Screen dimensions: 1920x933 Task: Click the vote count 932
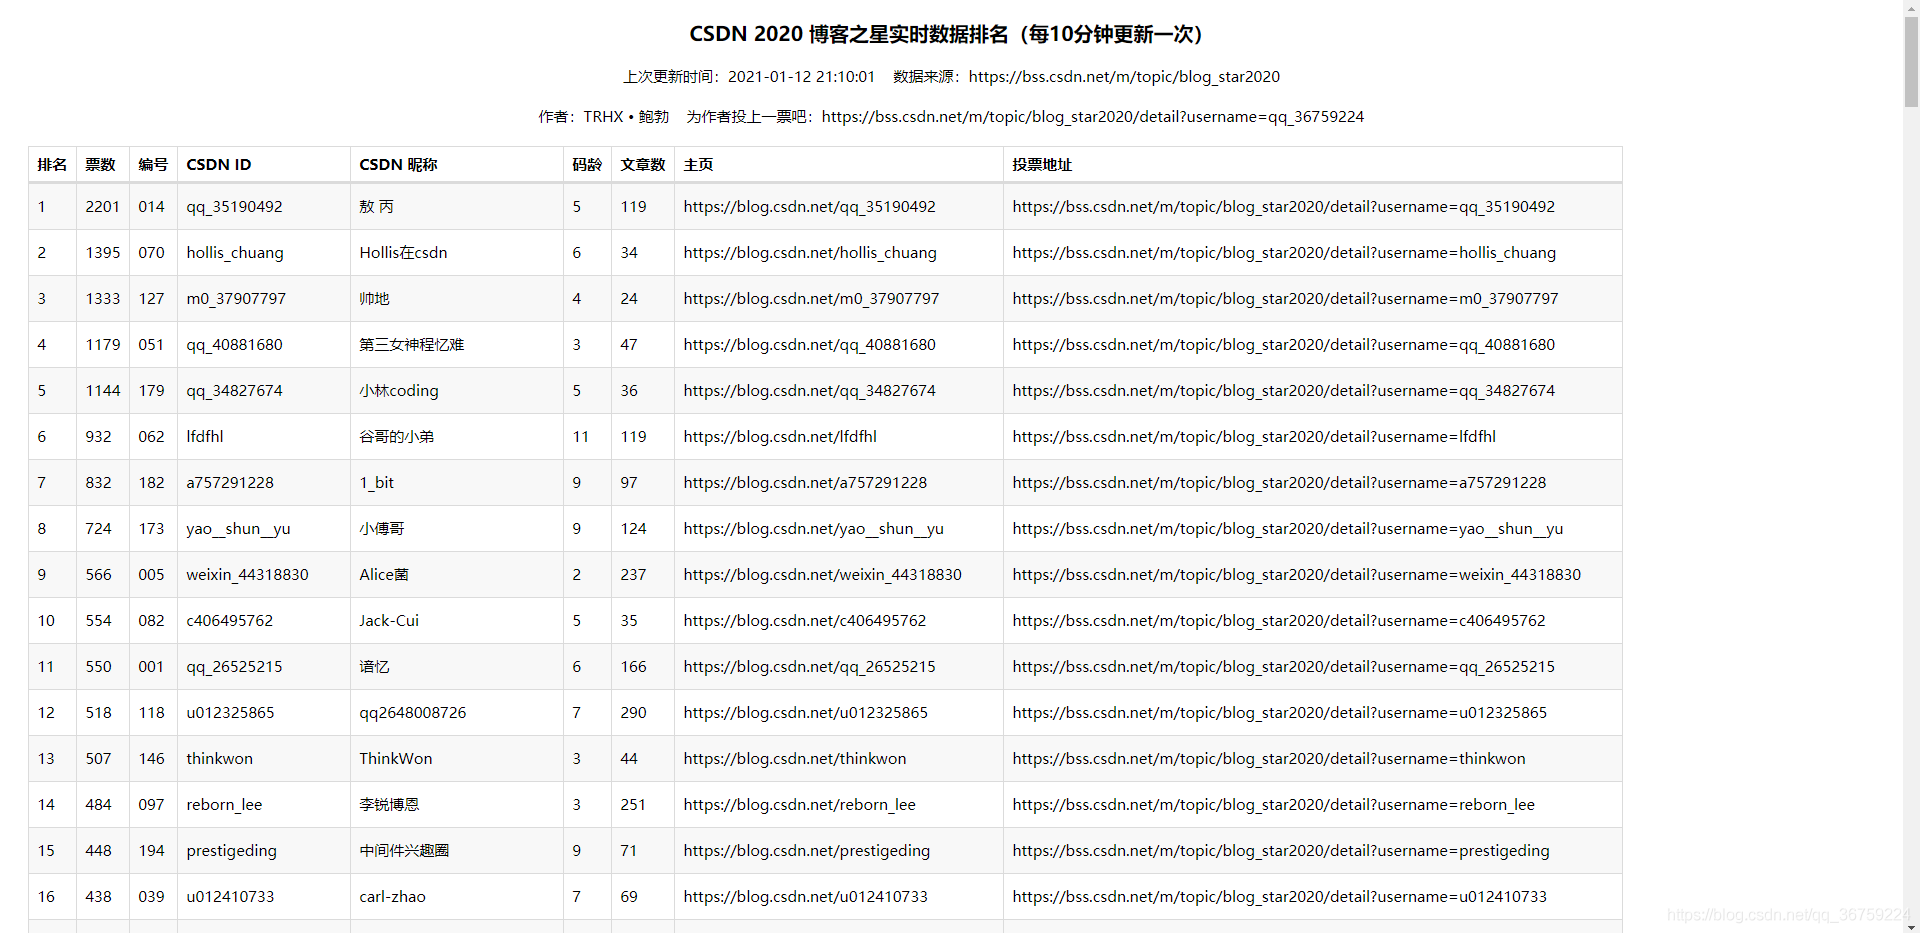point(98,437)
